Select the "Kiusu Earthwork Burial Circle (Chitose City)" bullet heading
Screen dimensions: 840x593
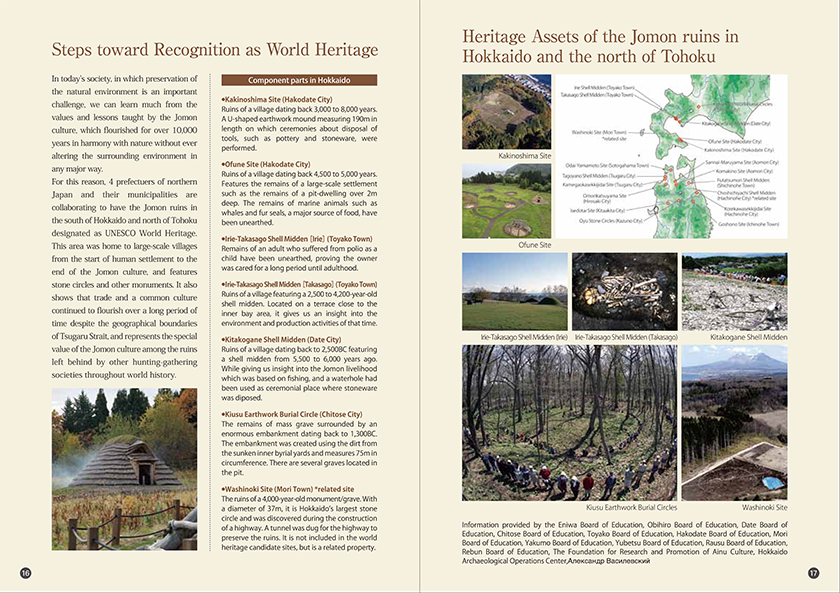(292, 415)
